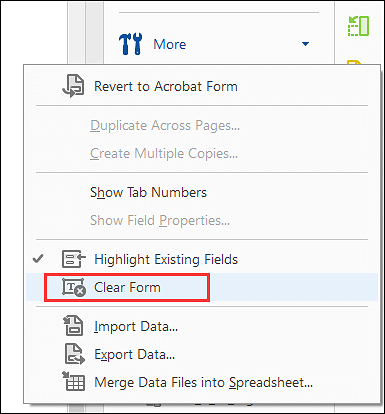Expand the More dropdown arrow
Screen dimensions: 385x414
305,44
